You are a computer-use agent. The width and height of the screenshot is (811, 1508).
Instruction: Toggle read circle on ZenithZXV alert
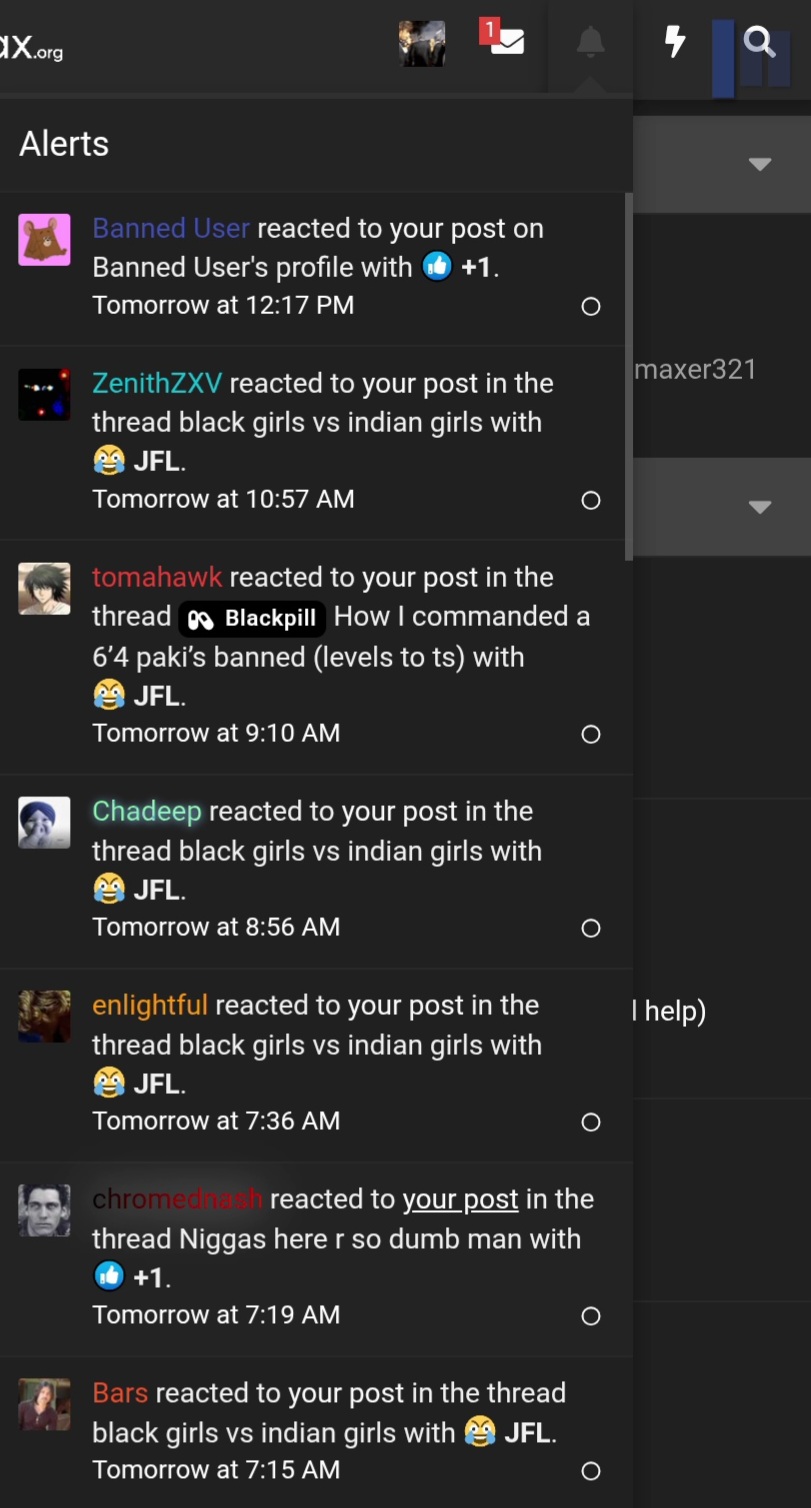[591, 500]
